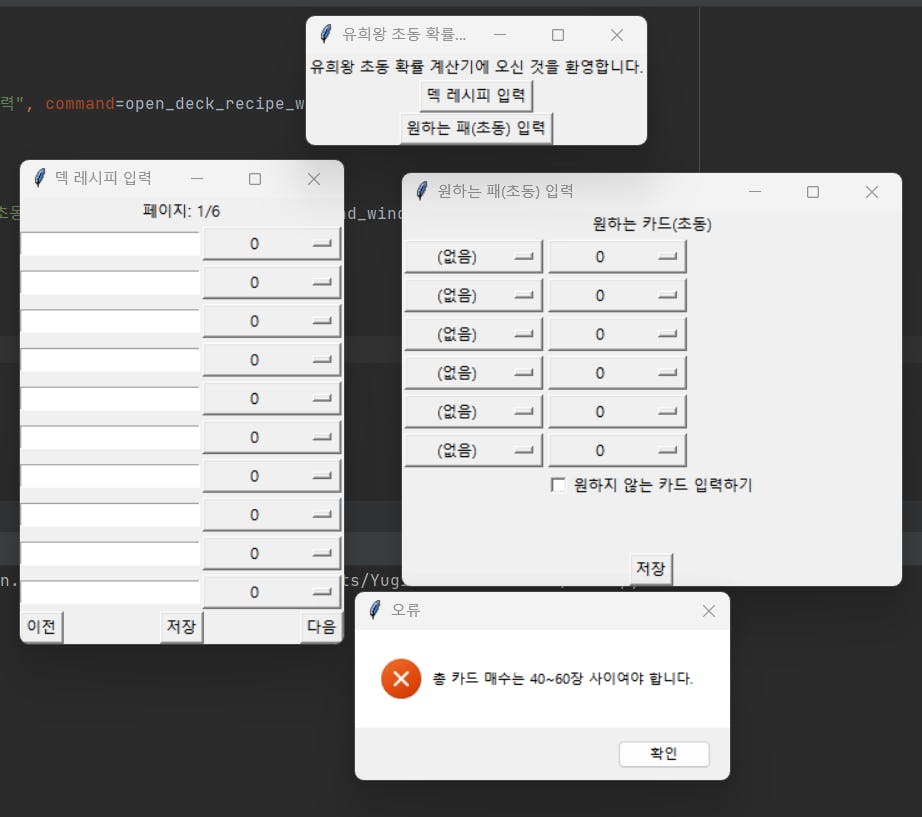Open third (없음) card dropdown
Image resolution: width=922 pixels, height=817 pixels.
(473, 334)
